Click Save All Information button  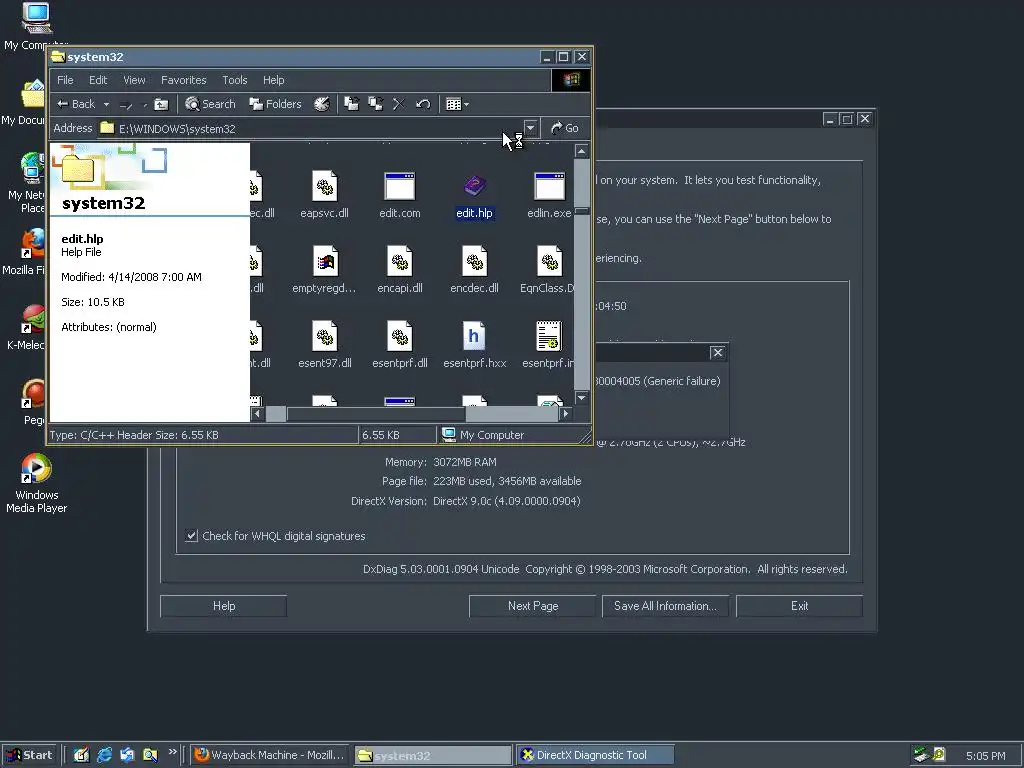click(x=665, y=606)
